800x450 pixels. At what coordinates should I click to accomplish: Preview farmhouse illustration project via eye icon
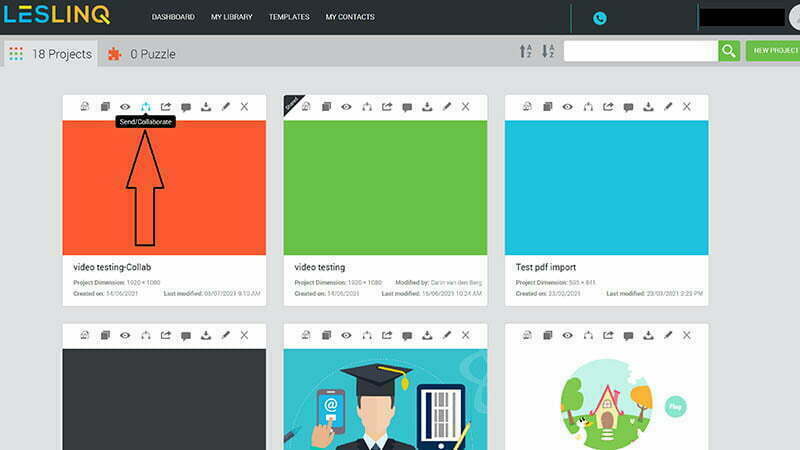click(x=567, y=335)
